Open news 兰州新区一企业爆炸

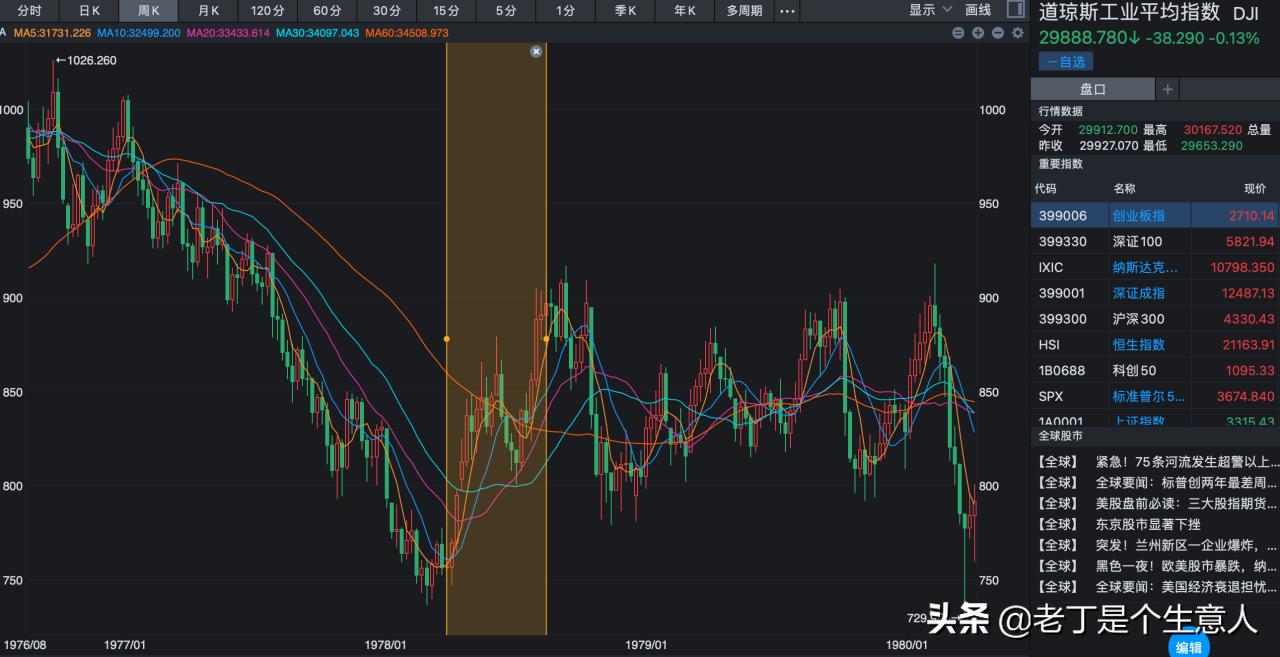(1158, 545)
